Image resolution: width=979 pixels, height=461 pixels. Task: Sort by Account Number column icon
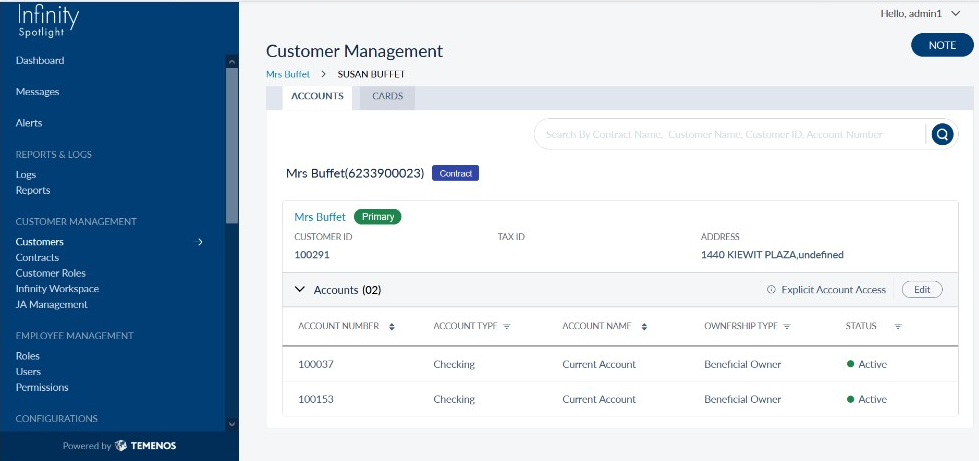(x=392, y=326)
